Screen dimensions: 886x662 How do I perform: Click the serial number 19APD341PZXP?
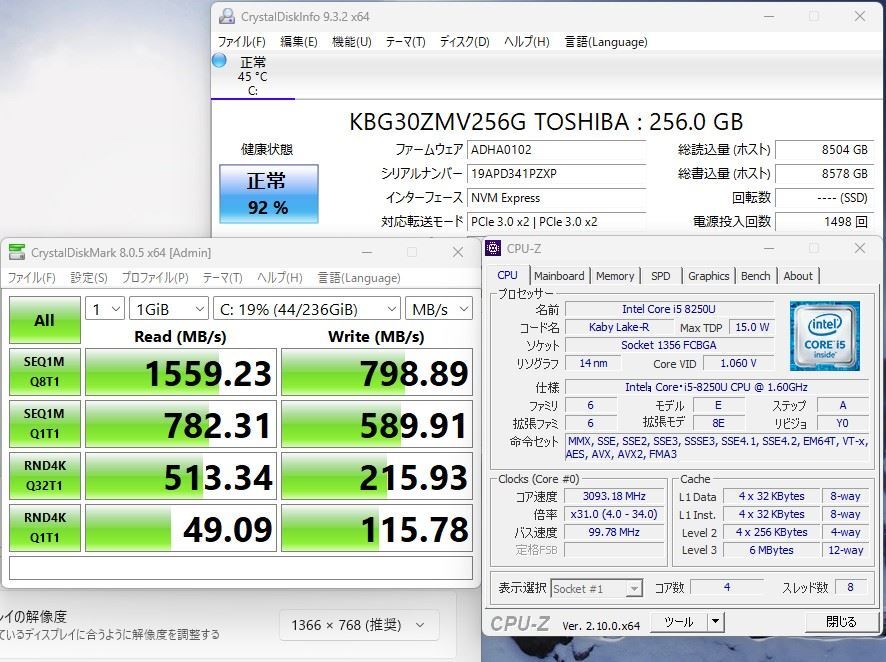[557, 173]
